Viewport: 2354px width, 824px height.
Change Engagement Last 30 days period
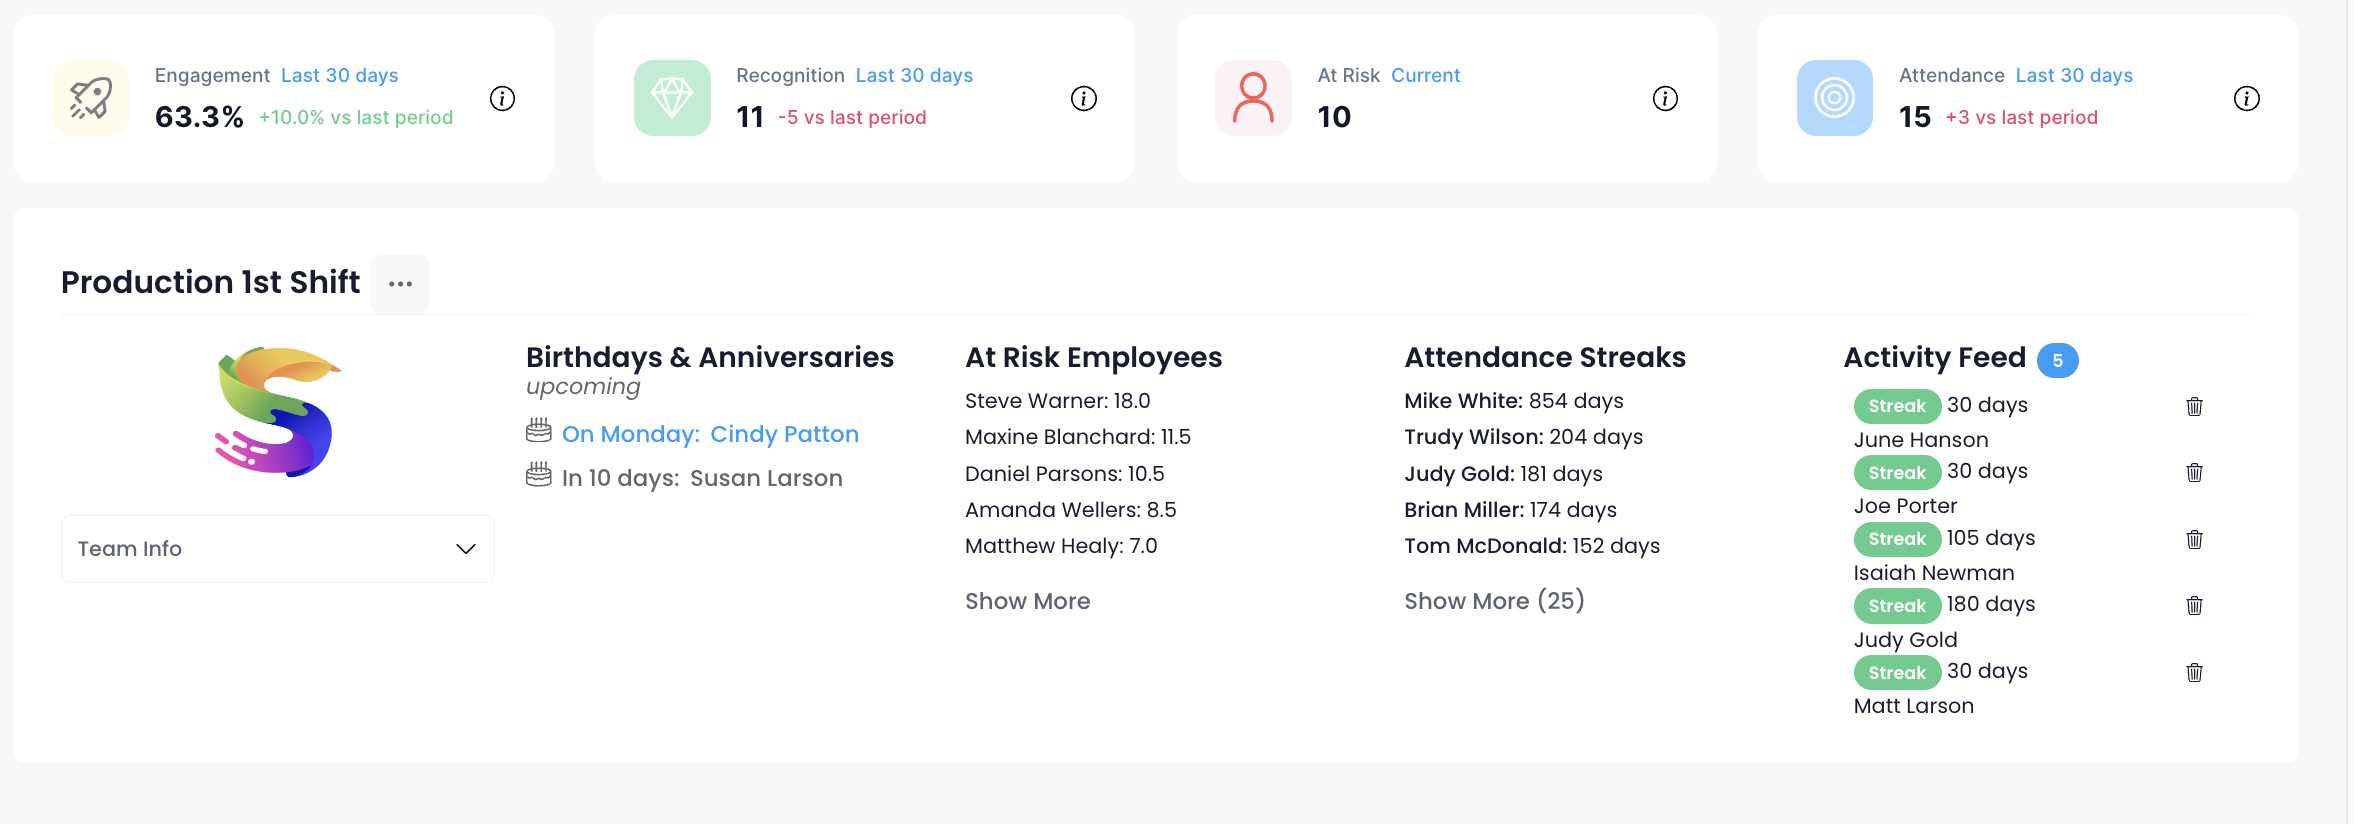(x=339, y=76)
